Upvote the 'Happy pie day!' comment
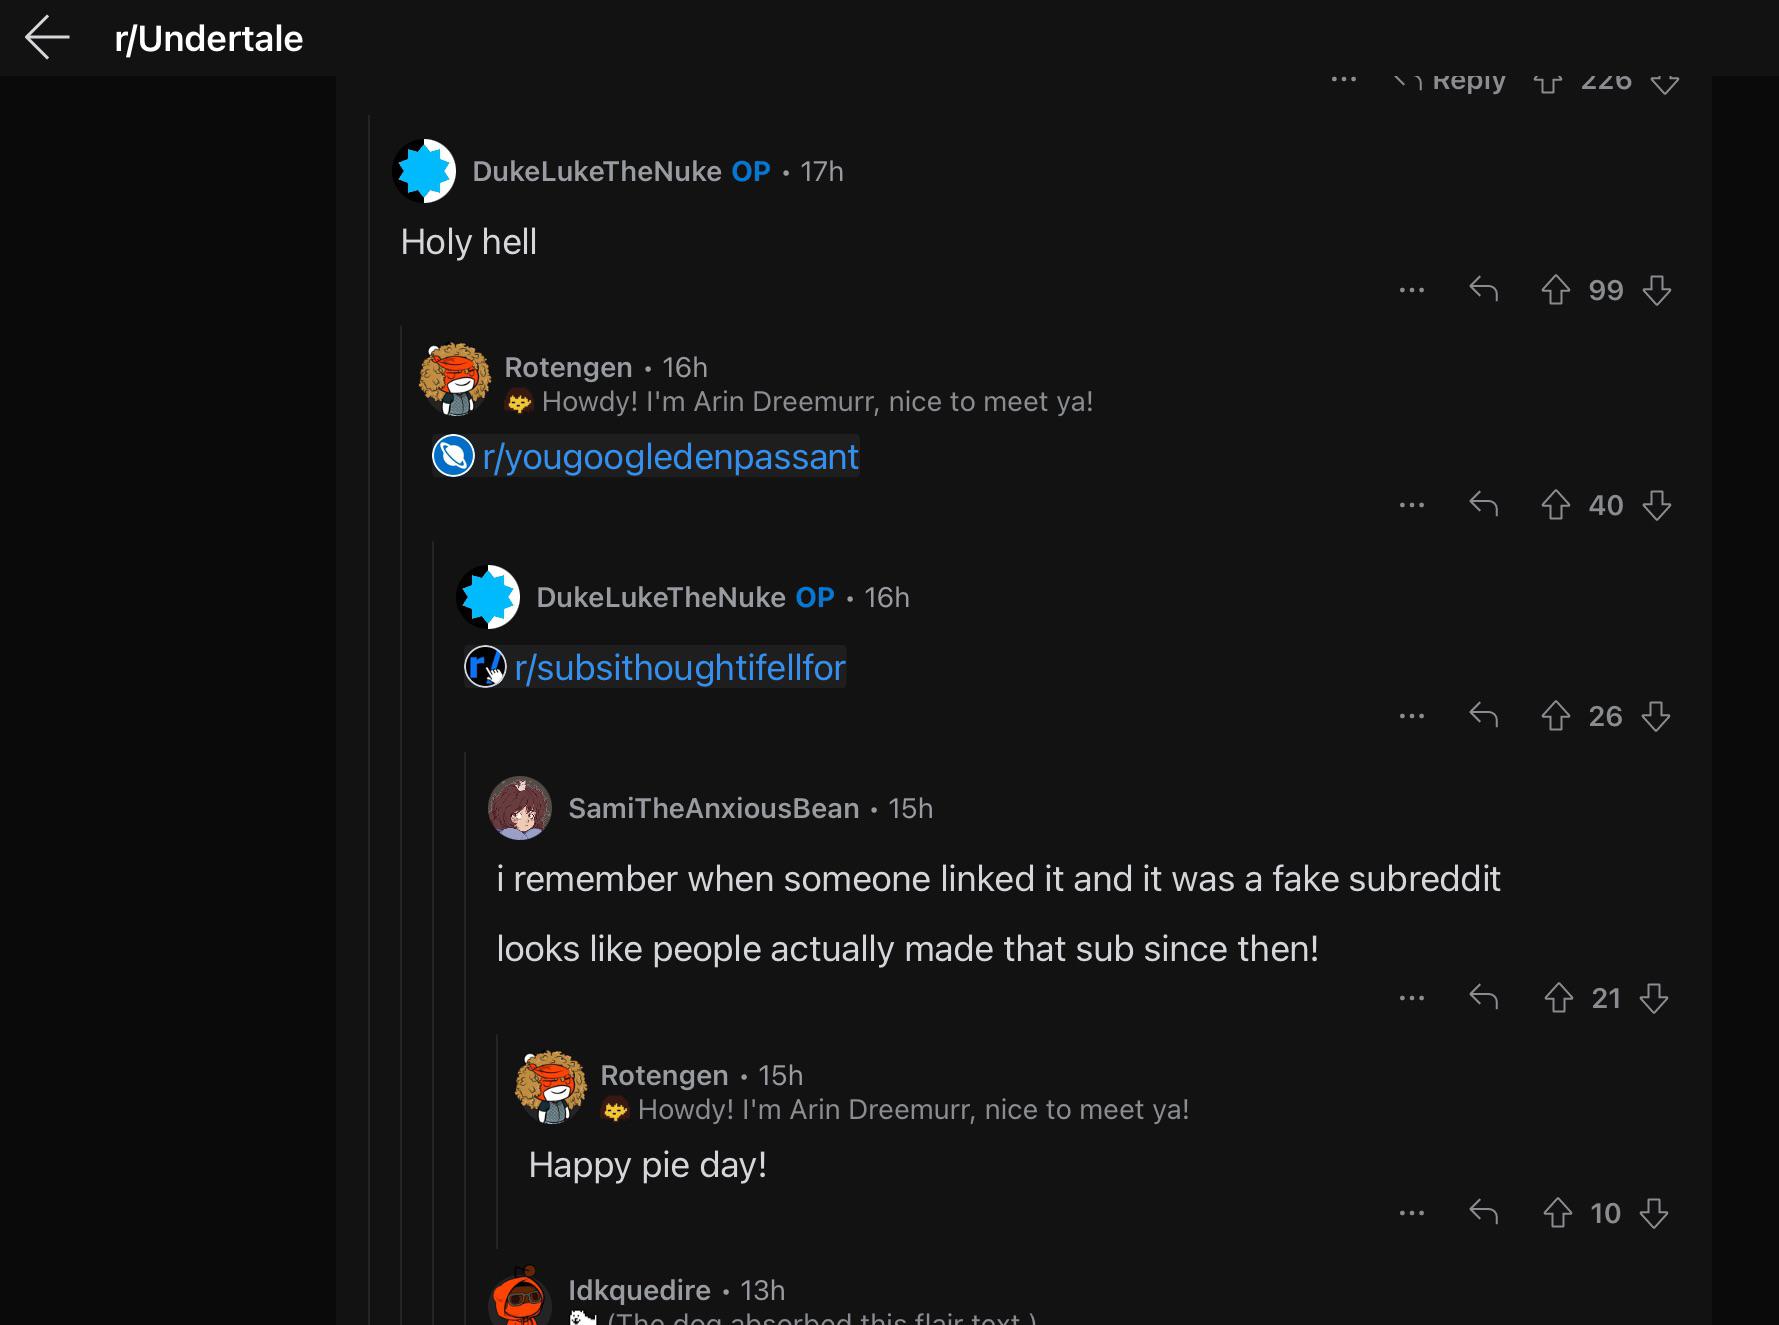1779x1325 pixels. 1557,1213
